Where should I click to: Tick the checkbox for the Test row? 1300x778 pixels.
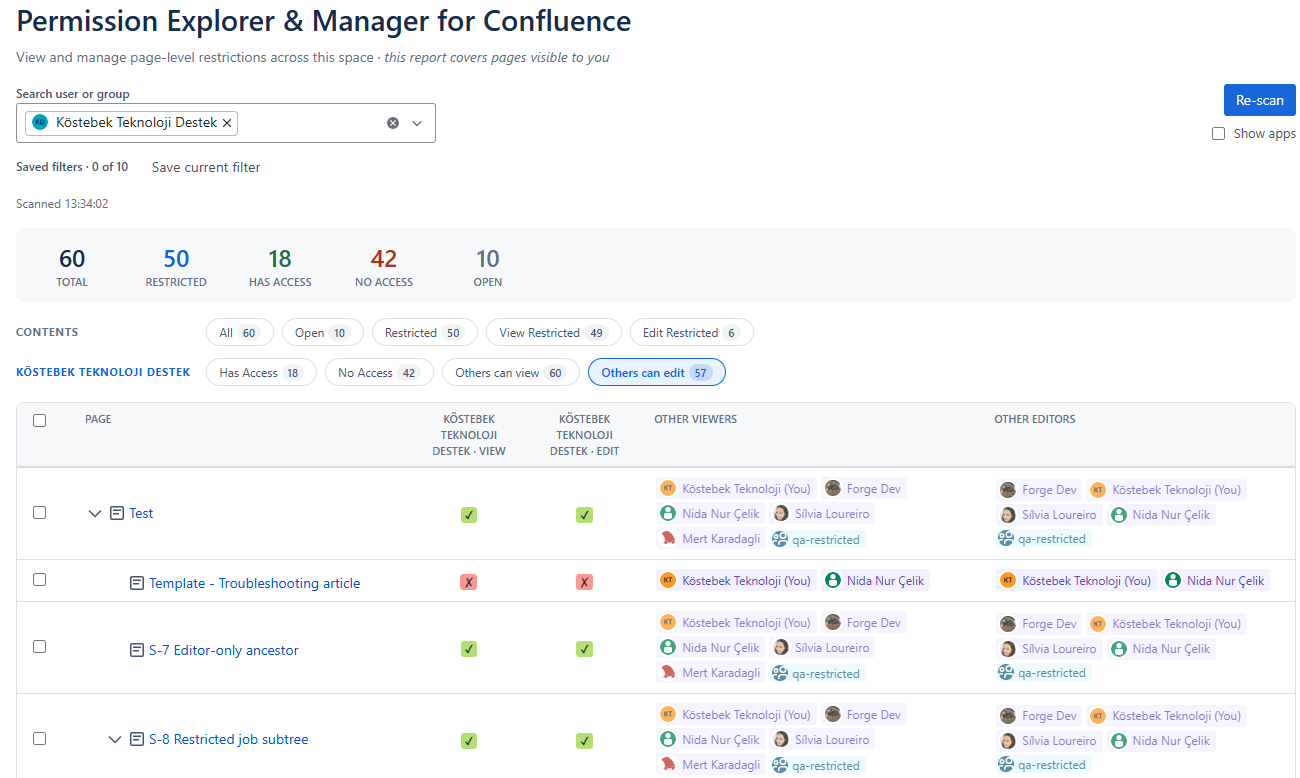(39, 512)
